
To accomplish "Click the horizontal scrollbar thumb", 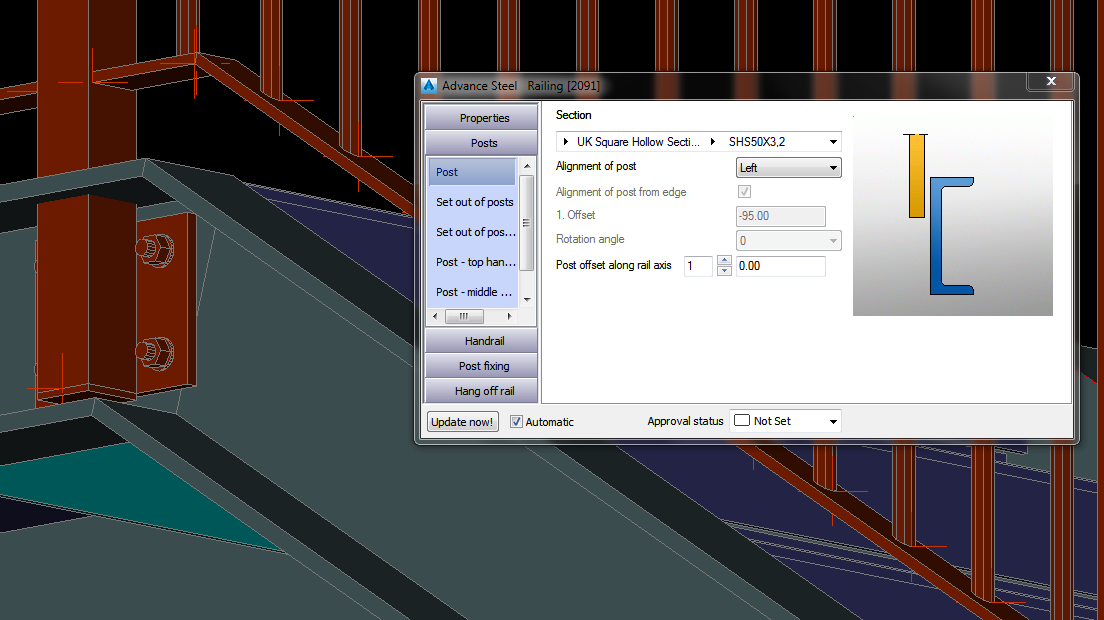I will click(x=464, y=316).
